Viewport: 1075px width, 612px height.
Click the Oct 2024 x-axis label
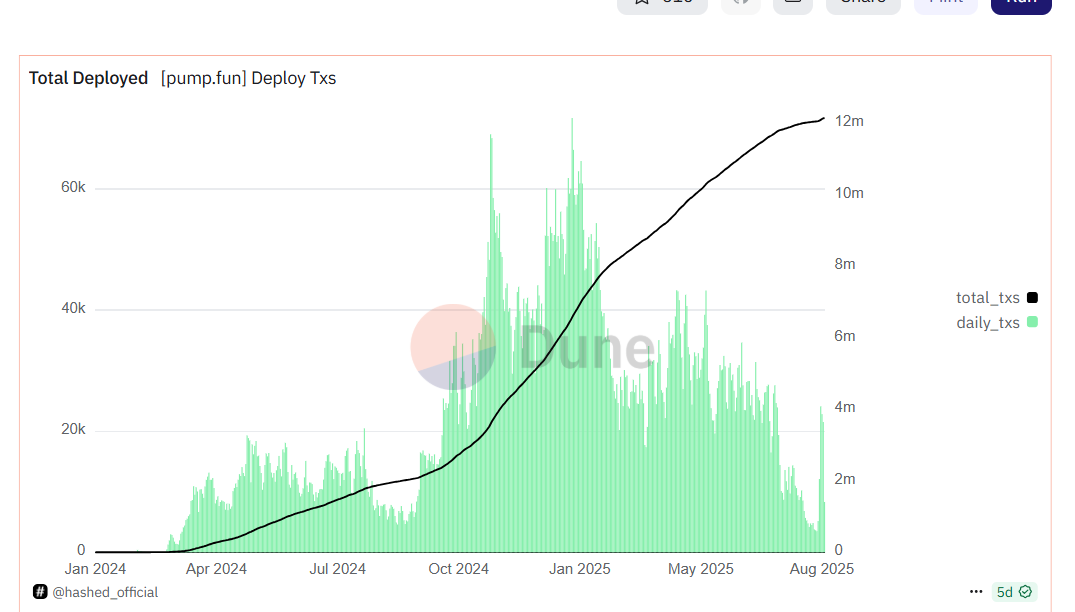pos(458,569)
